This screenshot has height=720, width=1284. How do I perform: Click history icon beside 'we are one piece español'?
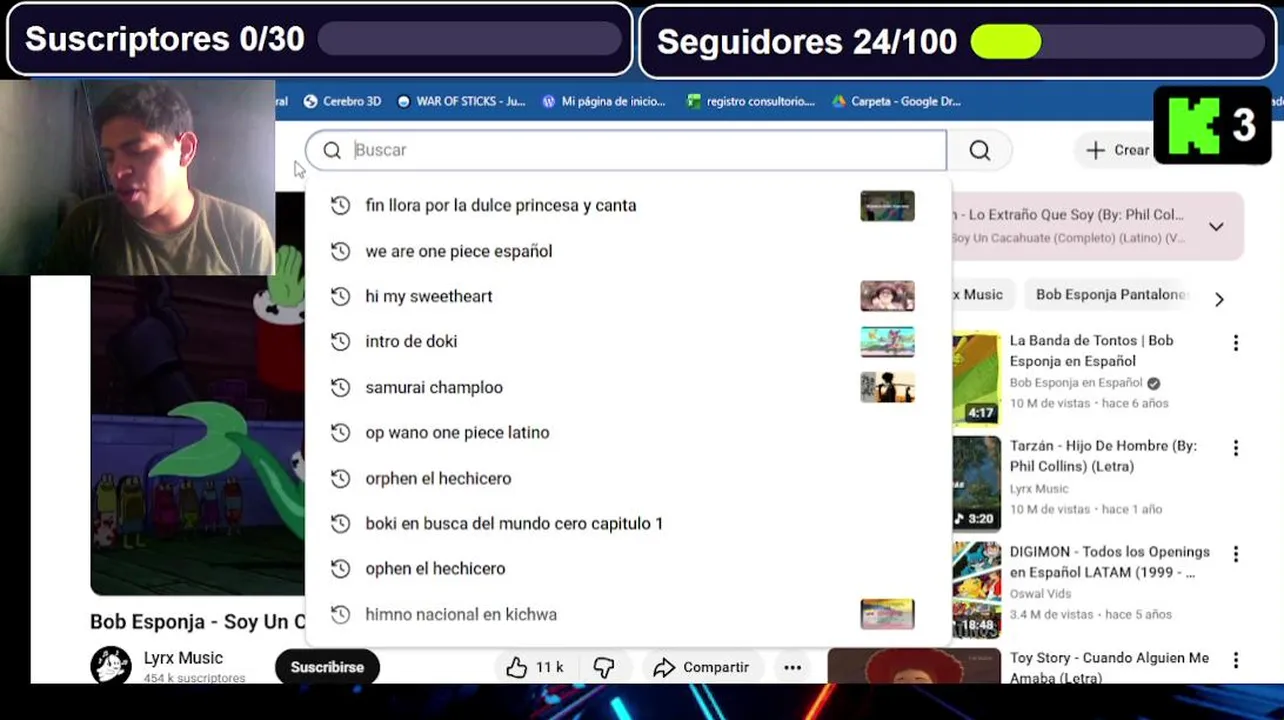pos(340,251)
